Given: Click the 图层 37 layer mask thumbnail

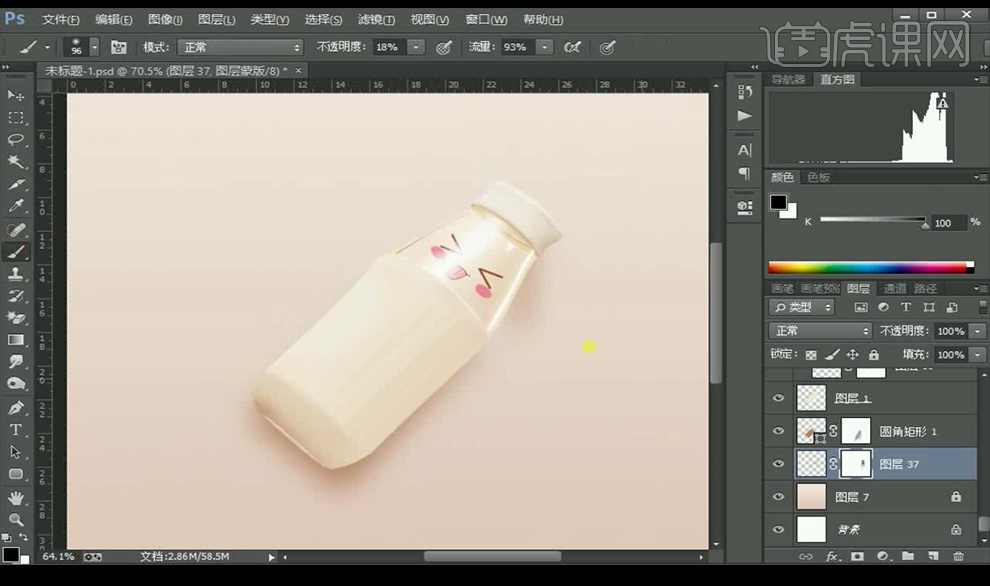Looking at the screenshot, I should pyautogui.click(x=855, y=463).
